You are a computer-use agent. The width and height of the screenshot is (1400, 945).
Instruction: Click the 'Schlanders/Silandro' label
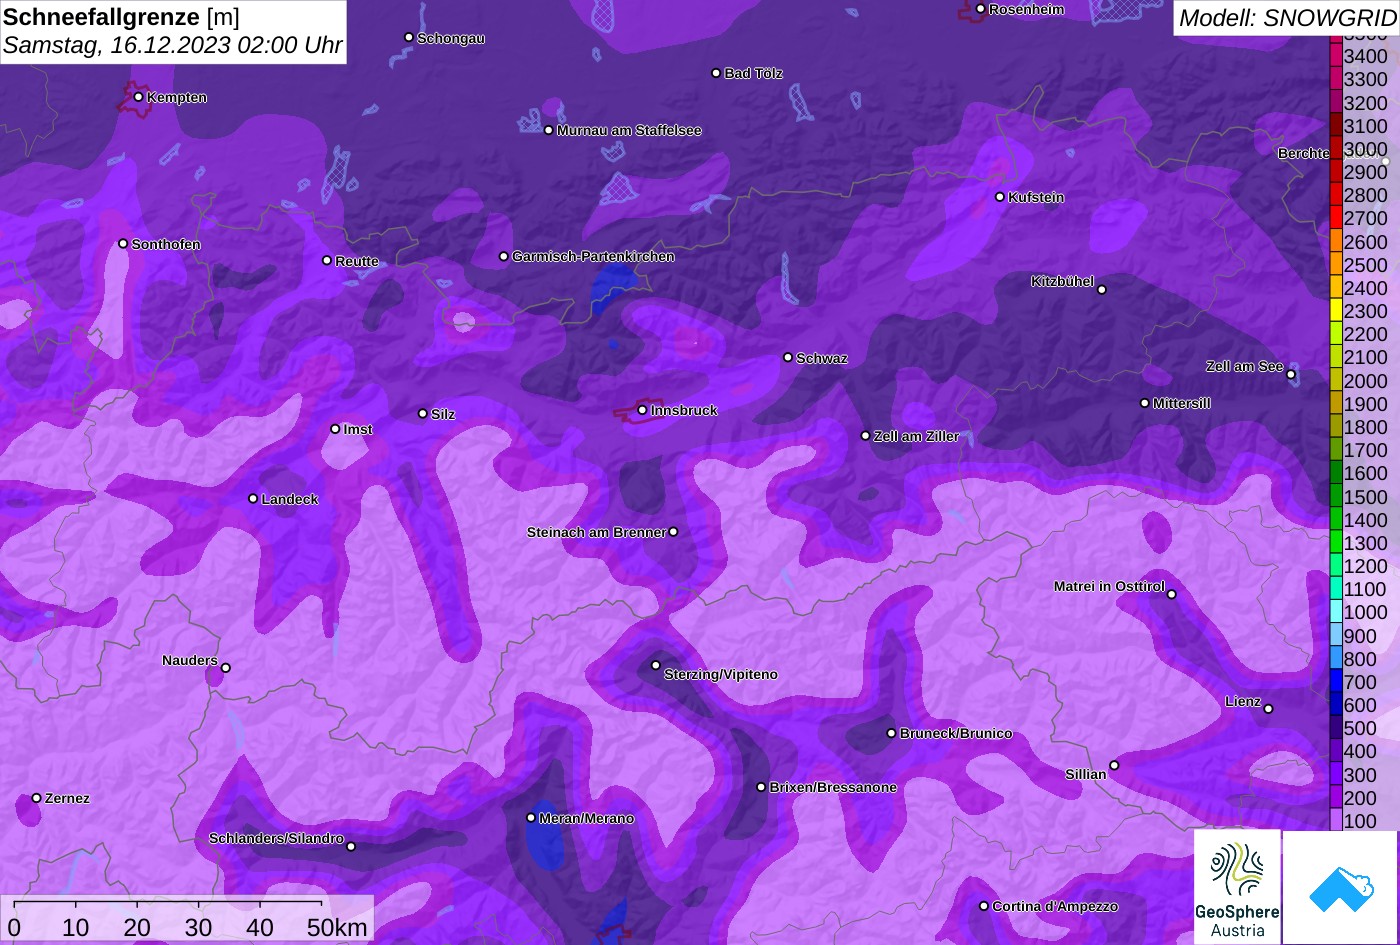276,838
